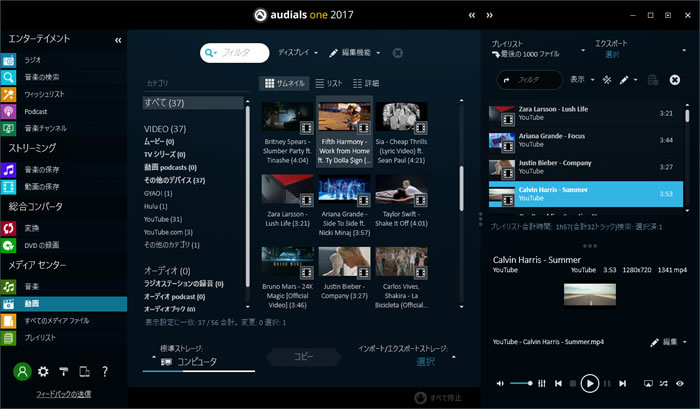Skip to the next track
Screen dimensions: 700x409
623,383
